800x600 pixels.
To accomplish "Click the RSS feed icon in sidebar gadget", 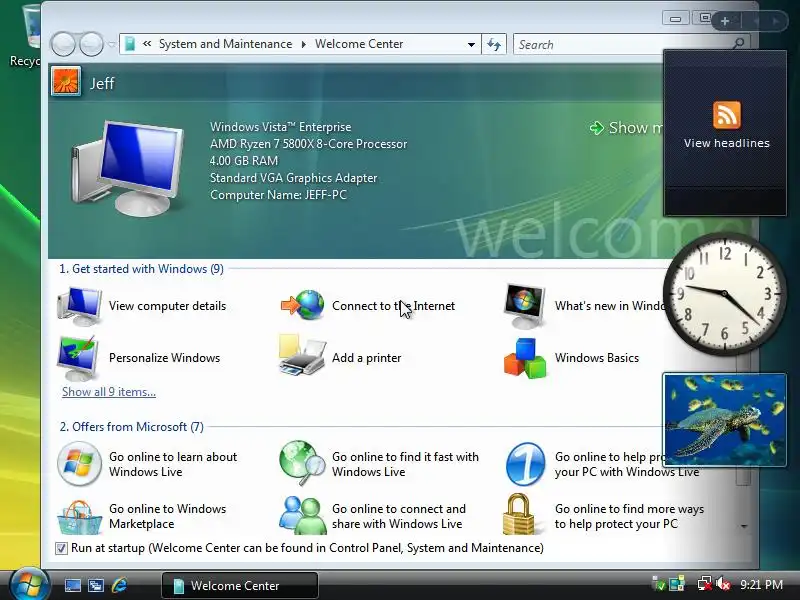I will coord(727,114).
